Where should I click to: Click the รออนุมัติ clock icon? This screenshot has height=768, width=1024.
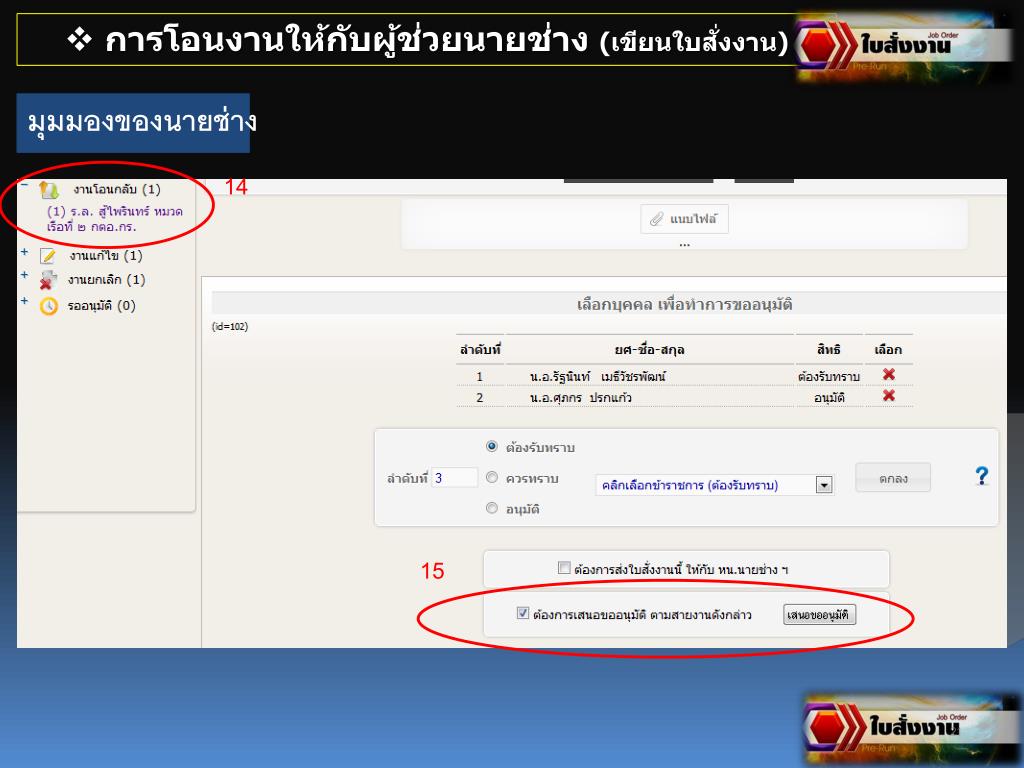coord(48,306)
